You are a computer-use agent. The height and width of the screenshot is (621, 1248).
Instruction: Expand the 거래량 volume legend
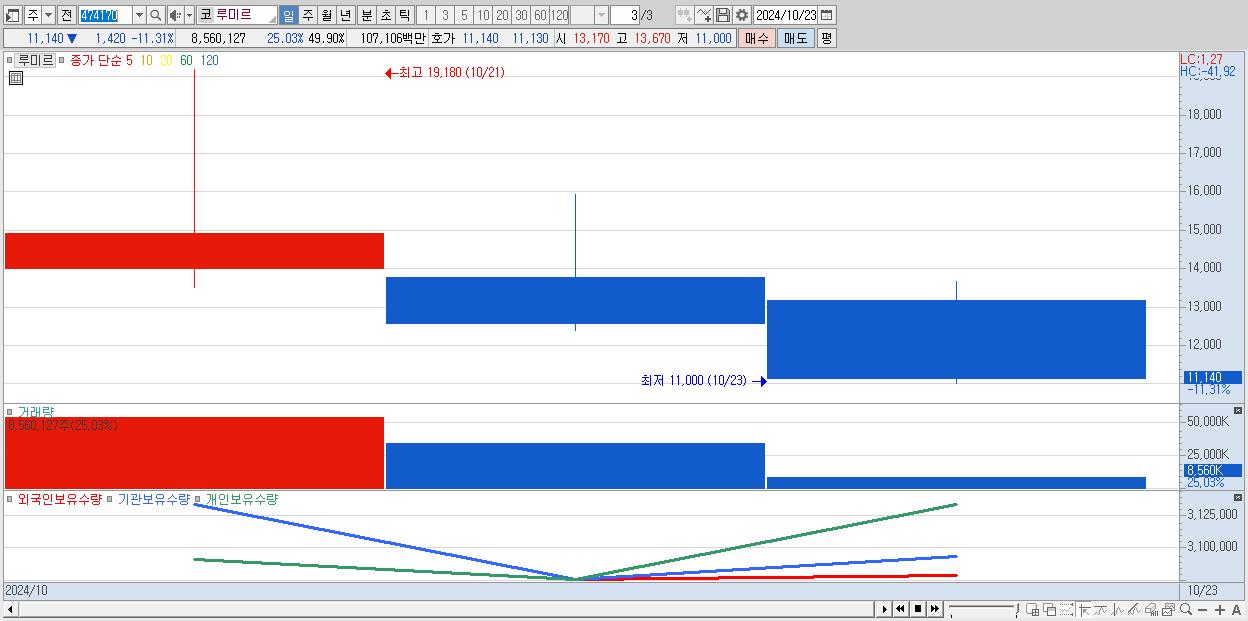coord(10,411)
